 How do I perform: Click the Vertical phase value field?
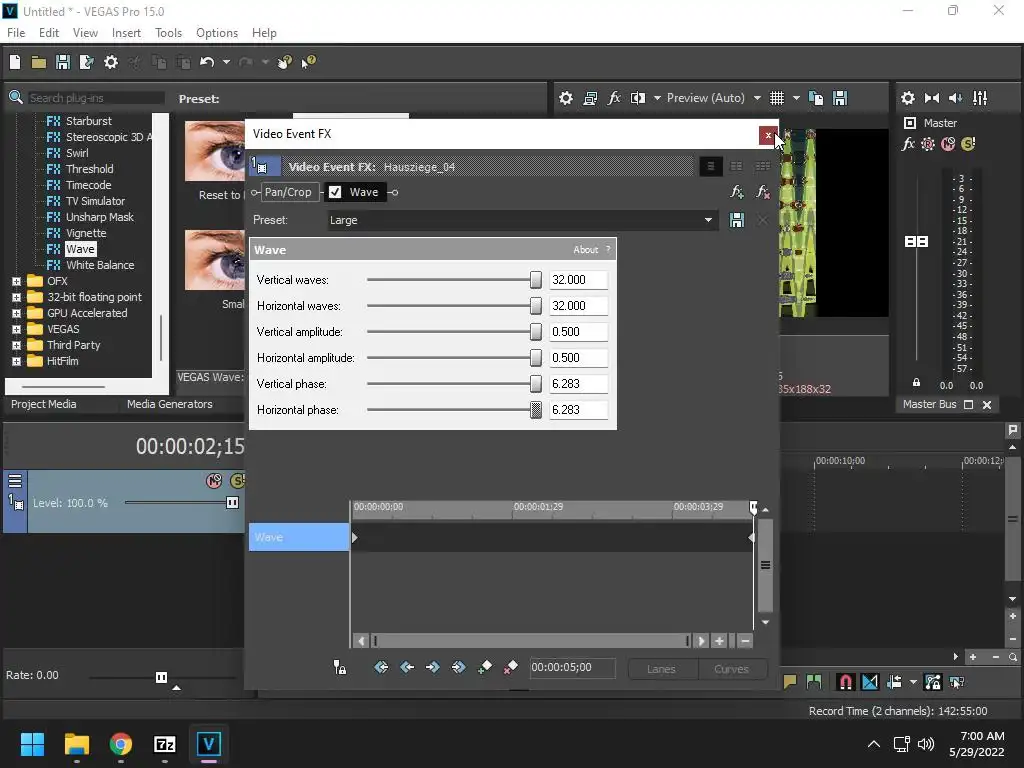click(579, 384)
